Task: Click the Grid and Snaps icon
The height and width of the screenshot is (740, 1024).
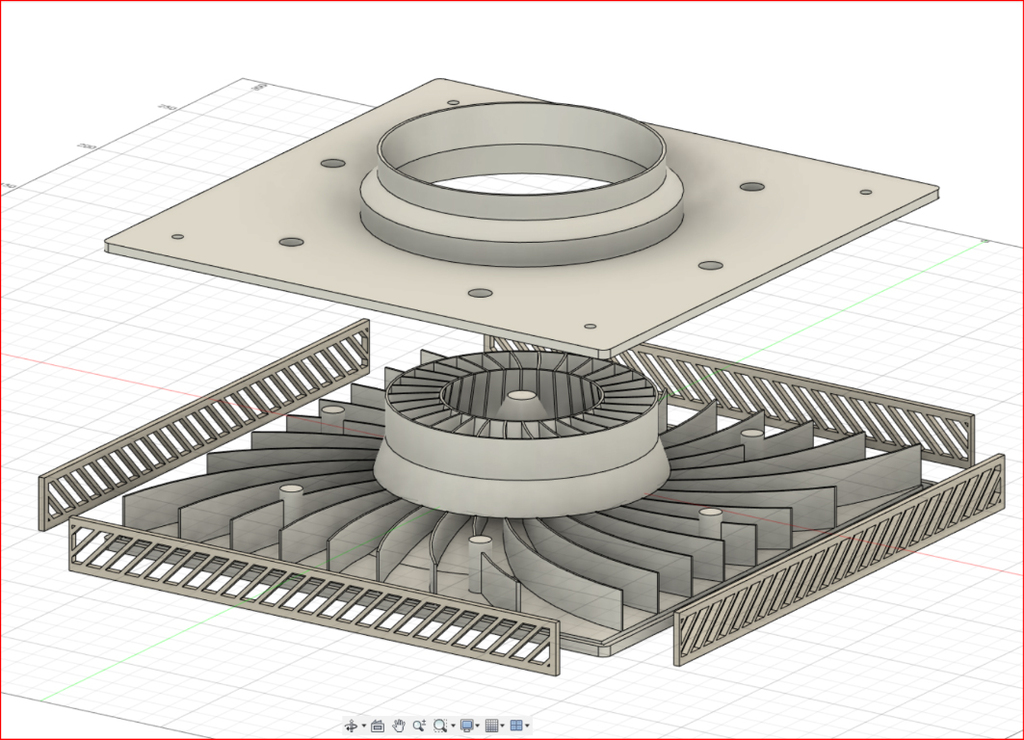Action: pyautogui.click(x=492, y=726)
